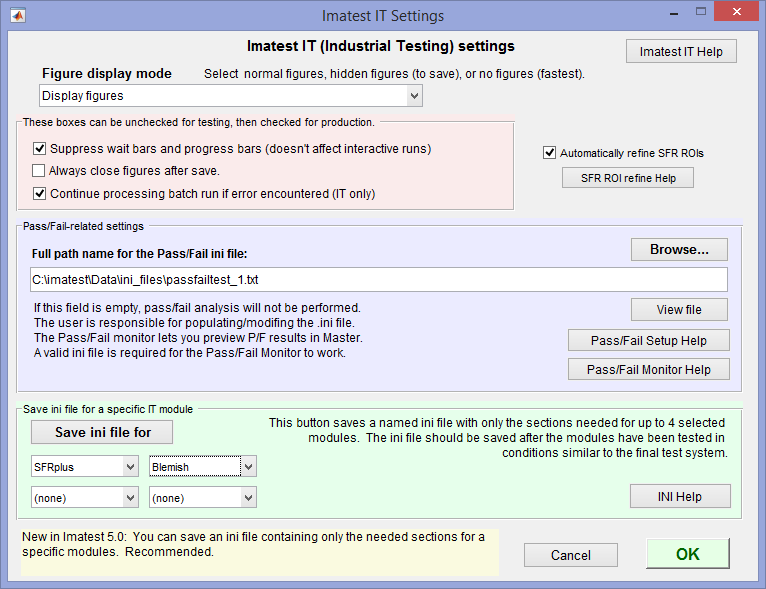Open Pass/Fail Setup Help
This screenshot has height=589, width=766.
click(649, 340)
